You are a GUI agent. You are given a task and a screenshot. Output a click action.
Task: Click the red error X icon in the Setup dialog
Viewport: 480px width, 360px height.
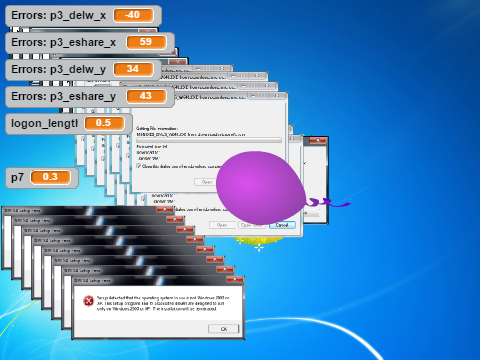click(88, 301)
